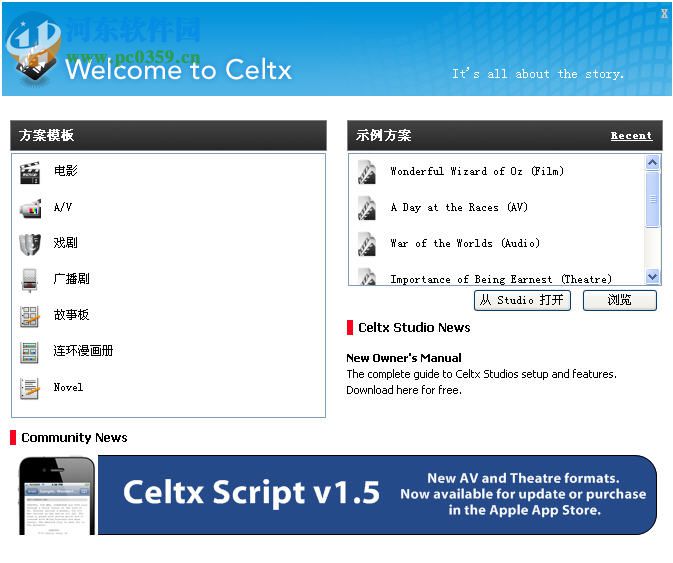Click the scroll down arrow in samples list
673x563 pixels.
pos(652,277)
